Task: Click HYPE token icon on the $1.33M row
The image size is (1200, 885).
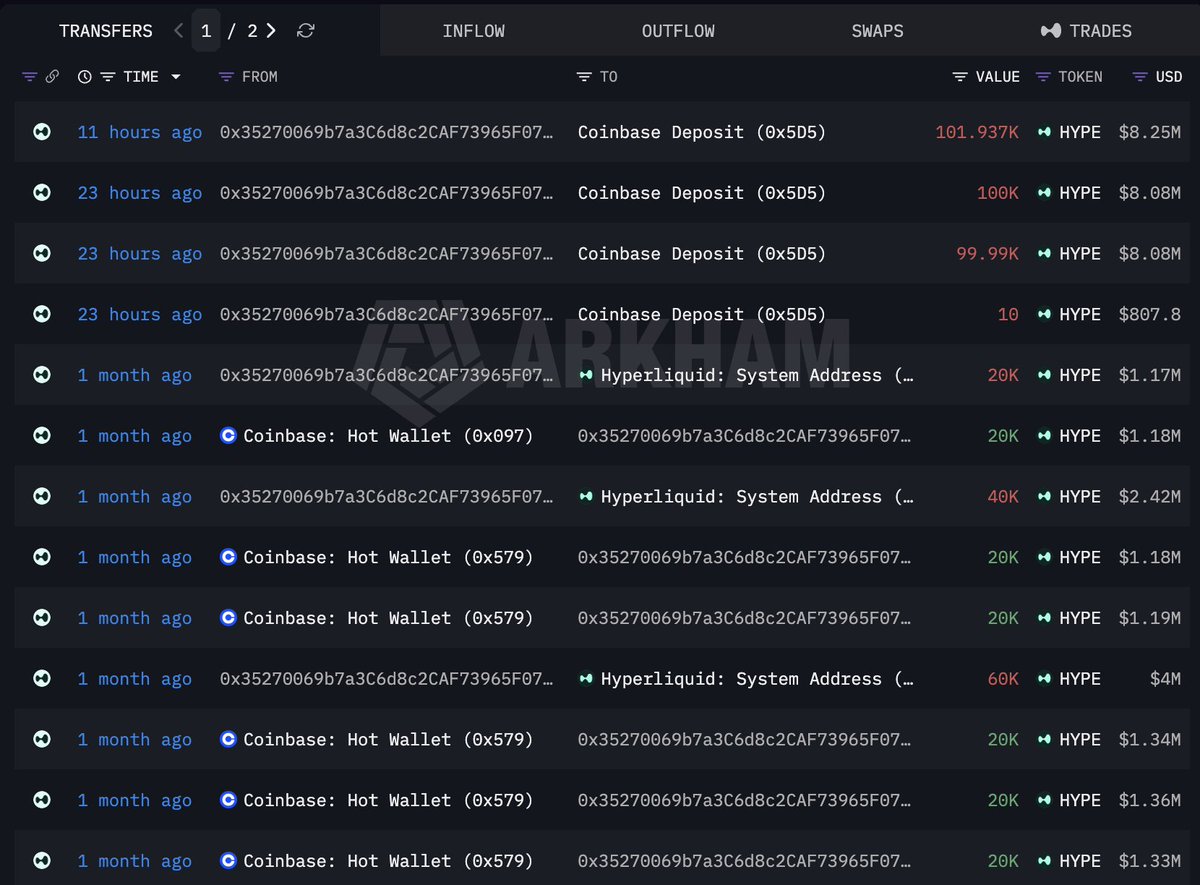Action: click(1045, 861)
